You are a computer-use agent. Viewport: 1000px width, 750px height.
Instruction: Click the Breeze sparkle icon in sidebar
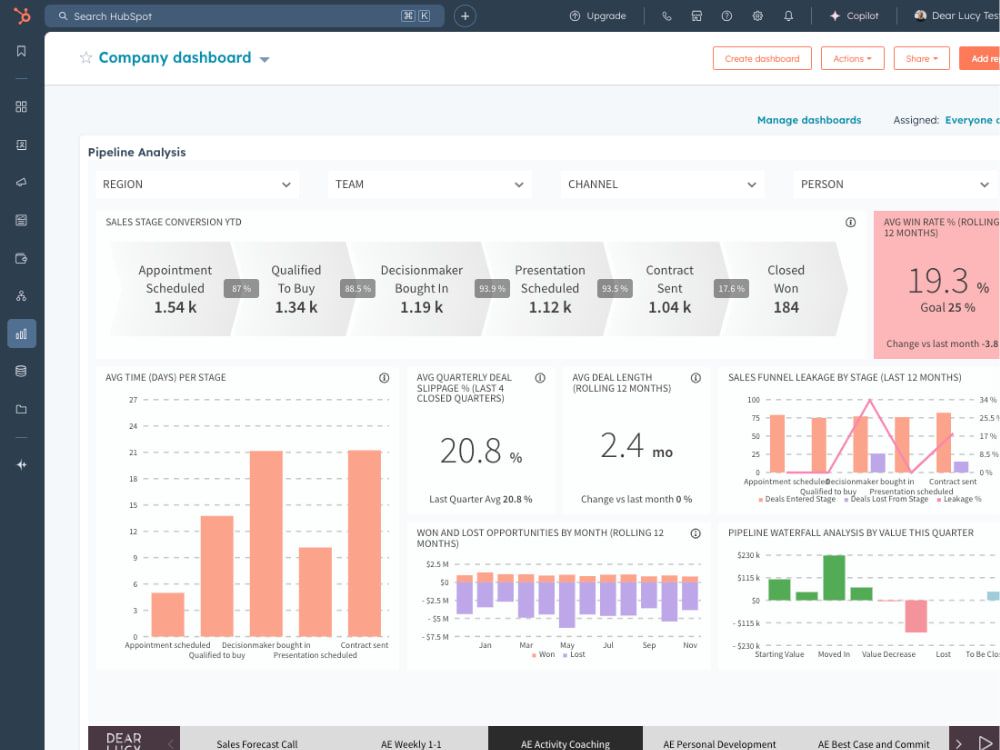coord(21,465)
